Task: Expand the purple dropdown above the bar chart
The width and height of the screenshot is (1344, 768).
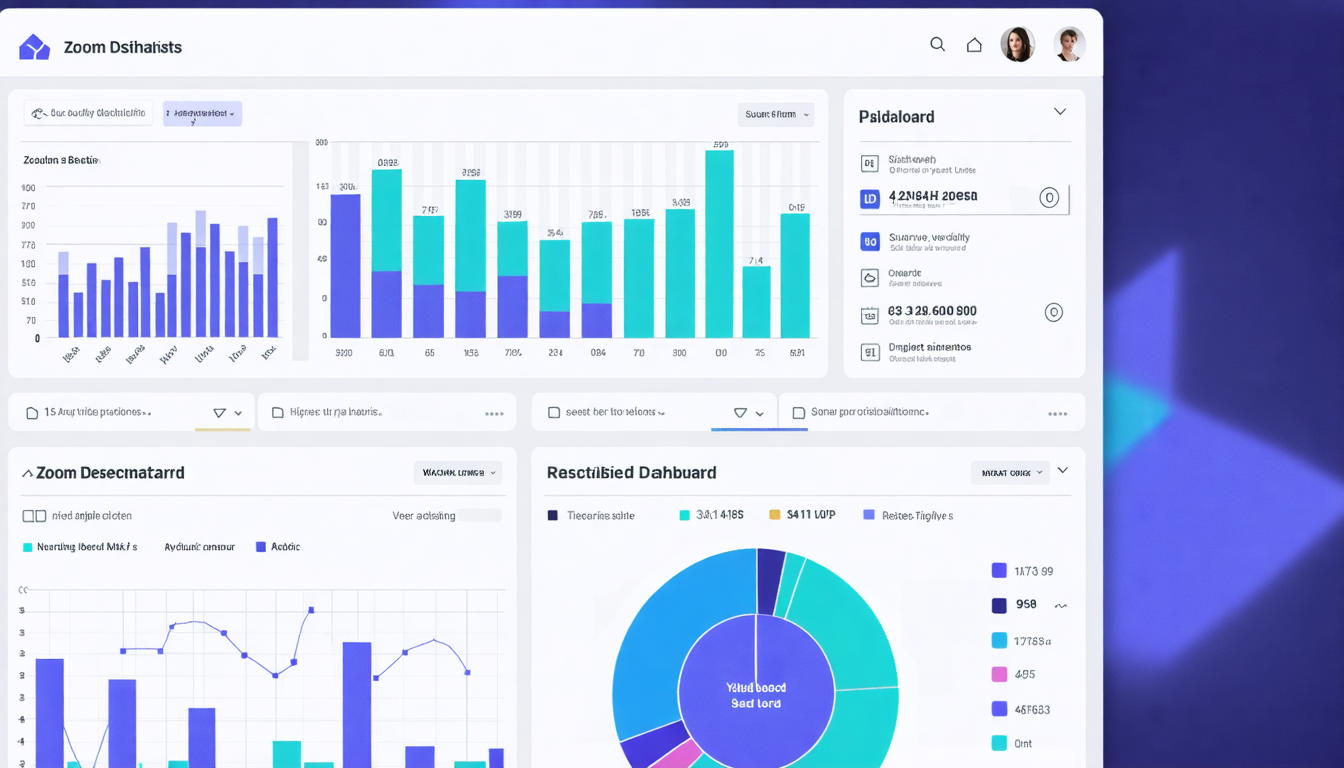Action: 202,113
